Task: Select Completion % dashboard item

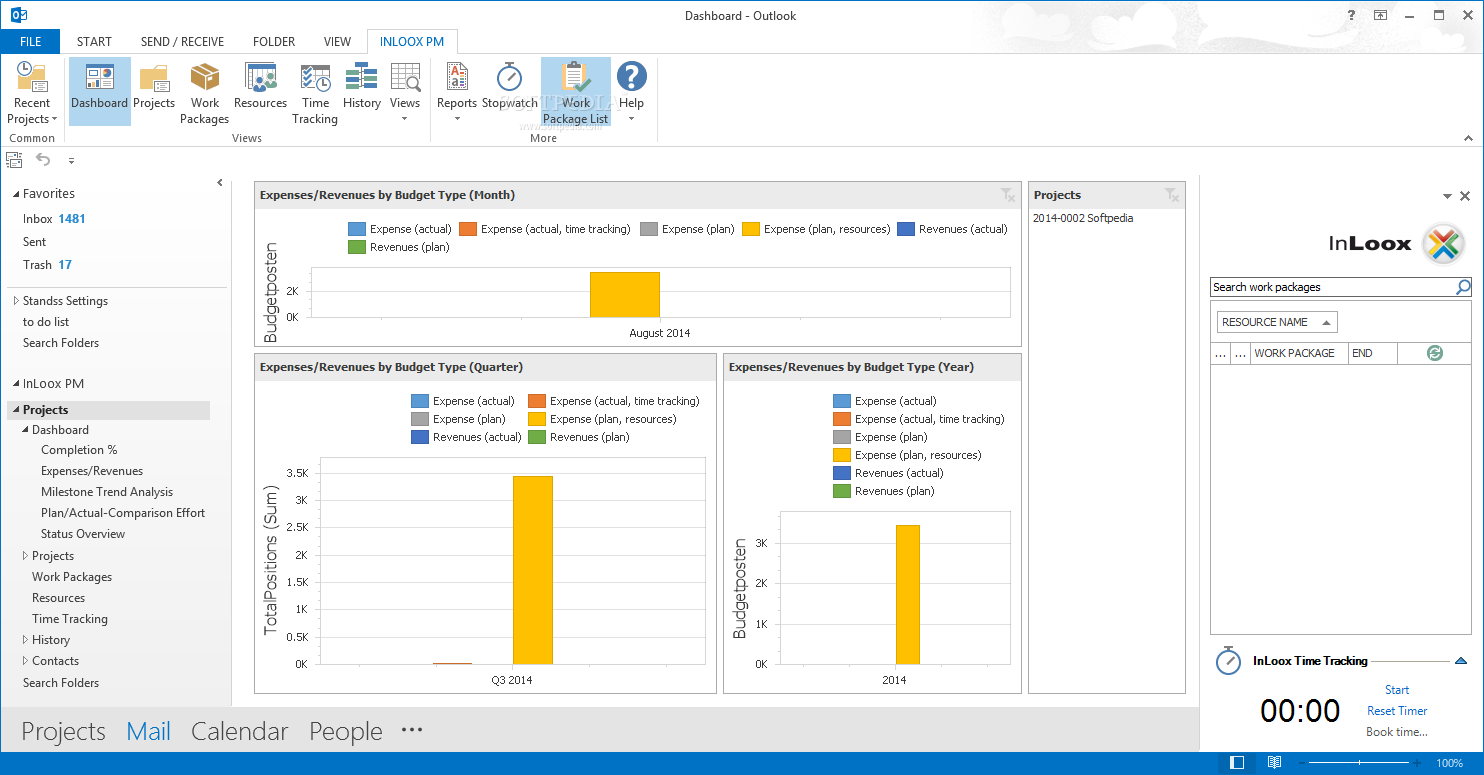Action: pyautogui.click(x=79, y=450)
